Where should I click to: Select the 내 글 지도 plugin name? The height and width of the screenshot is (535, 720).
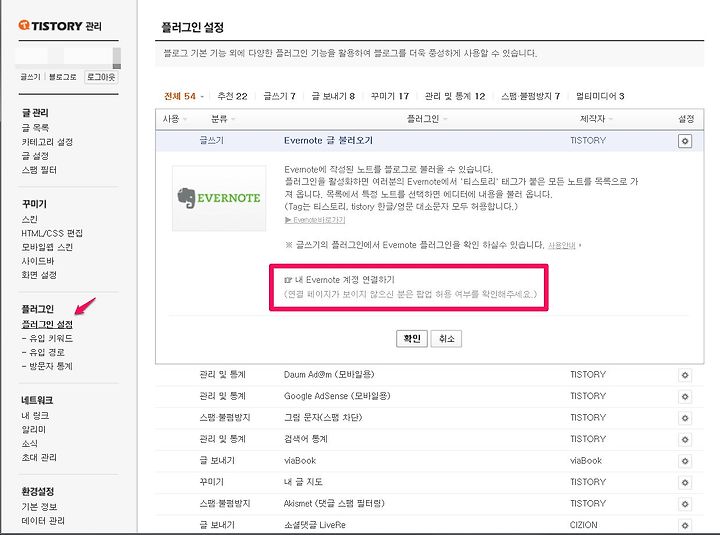[x=303, y=482]
